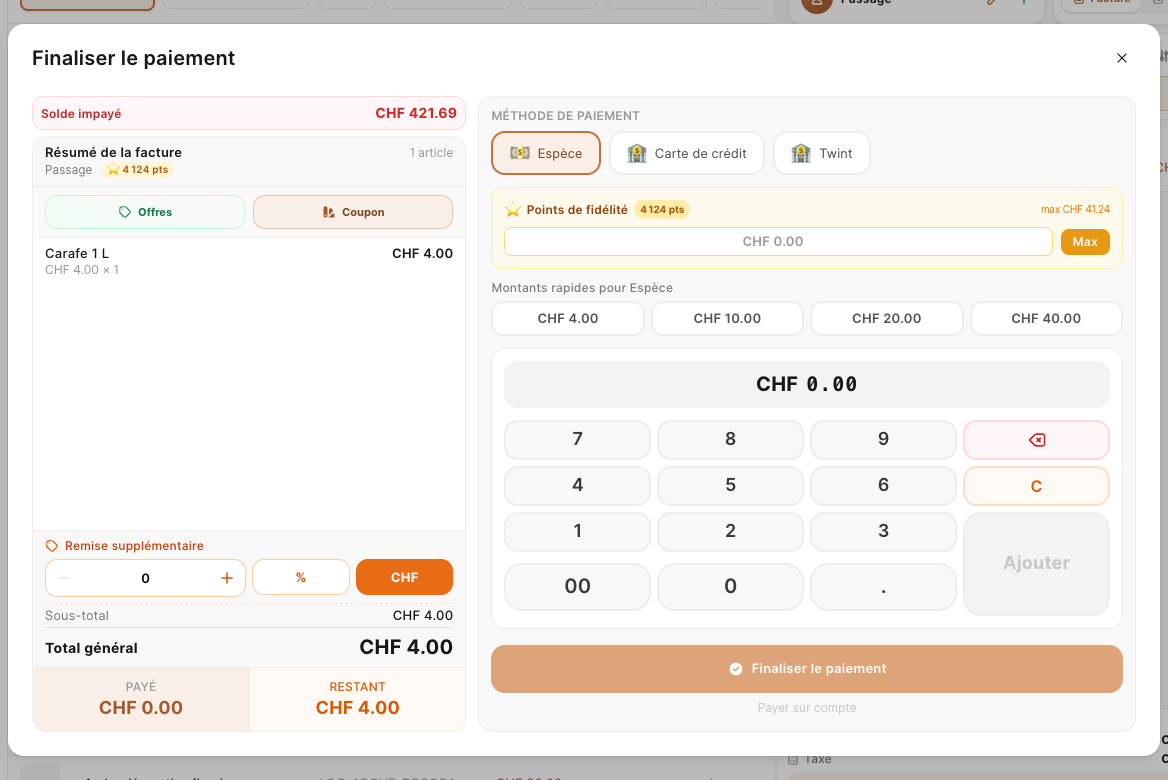Click the keypad amount display CHF 0.00

(x=807, y=384)
